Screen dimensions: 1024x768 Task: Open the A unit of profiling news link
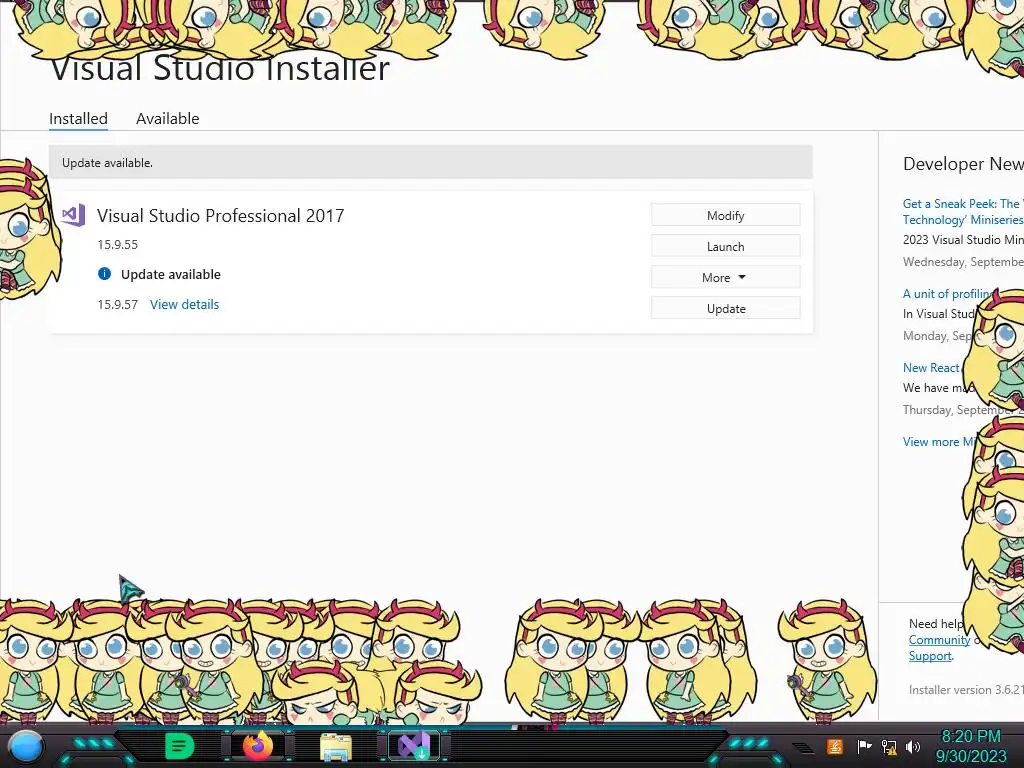[x=948, y=293]
